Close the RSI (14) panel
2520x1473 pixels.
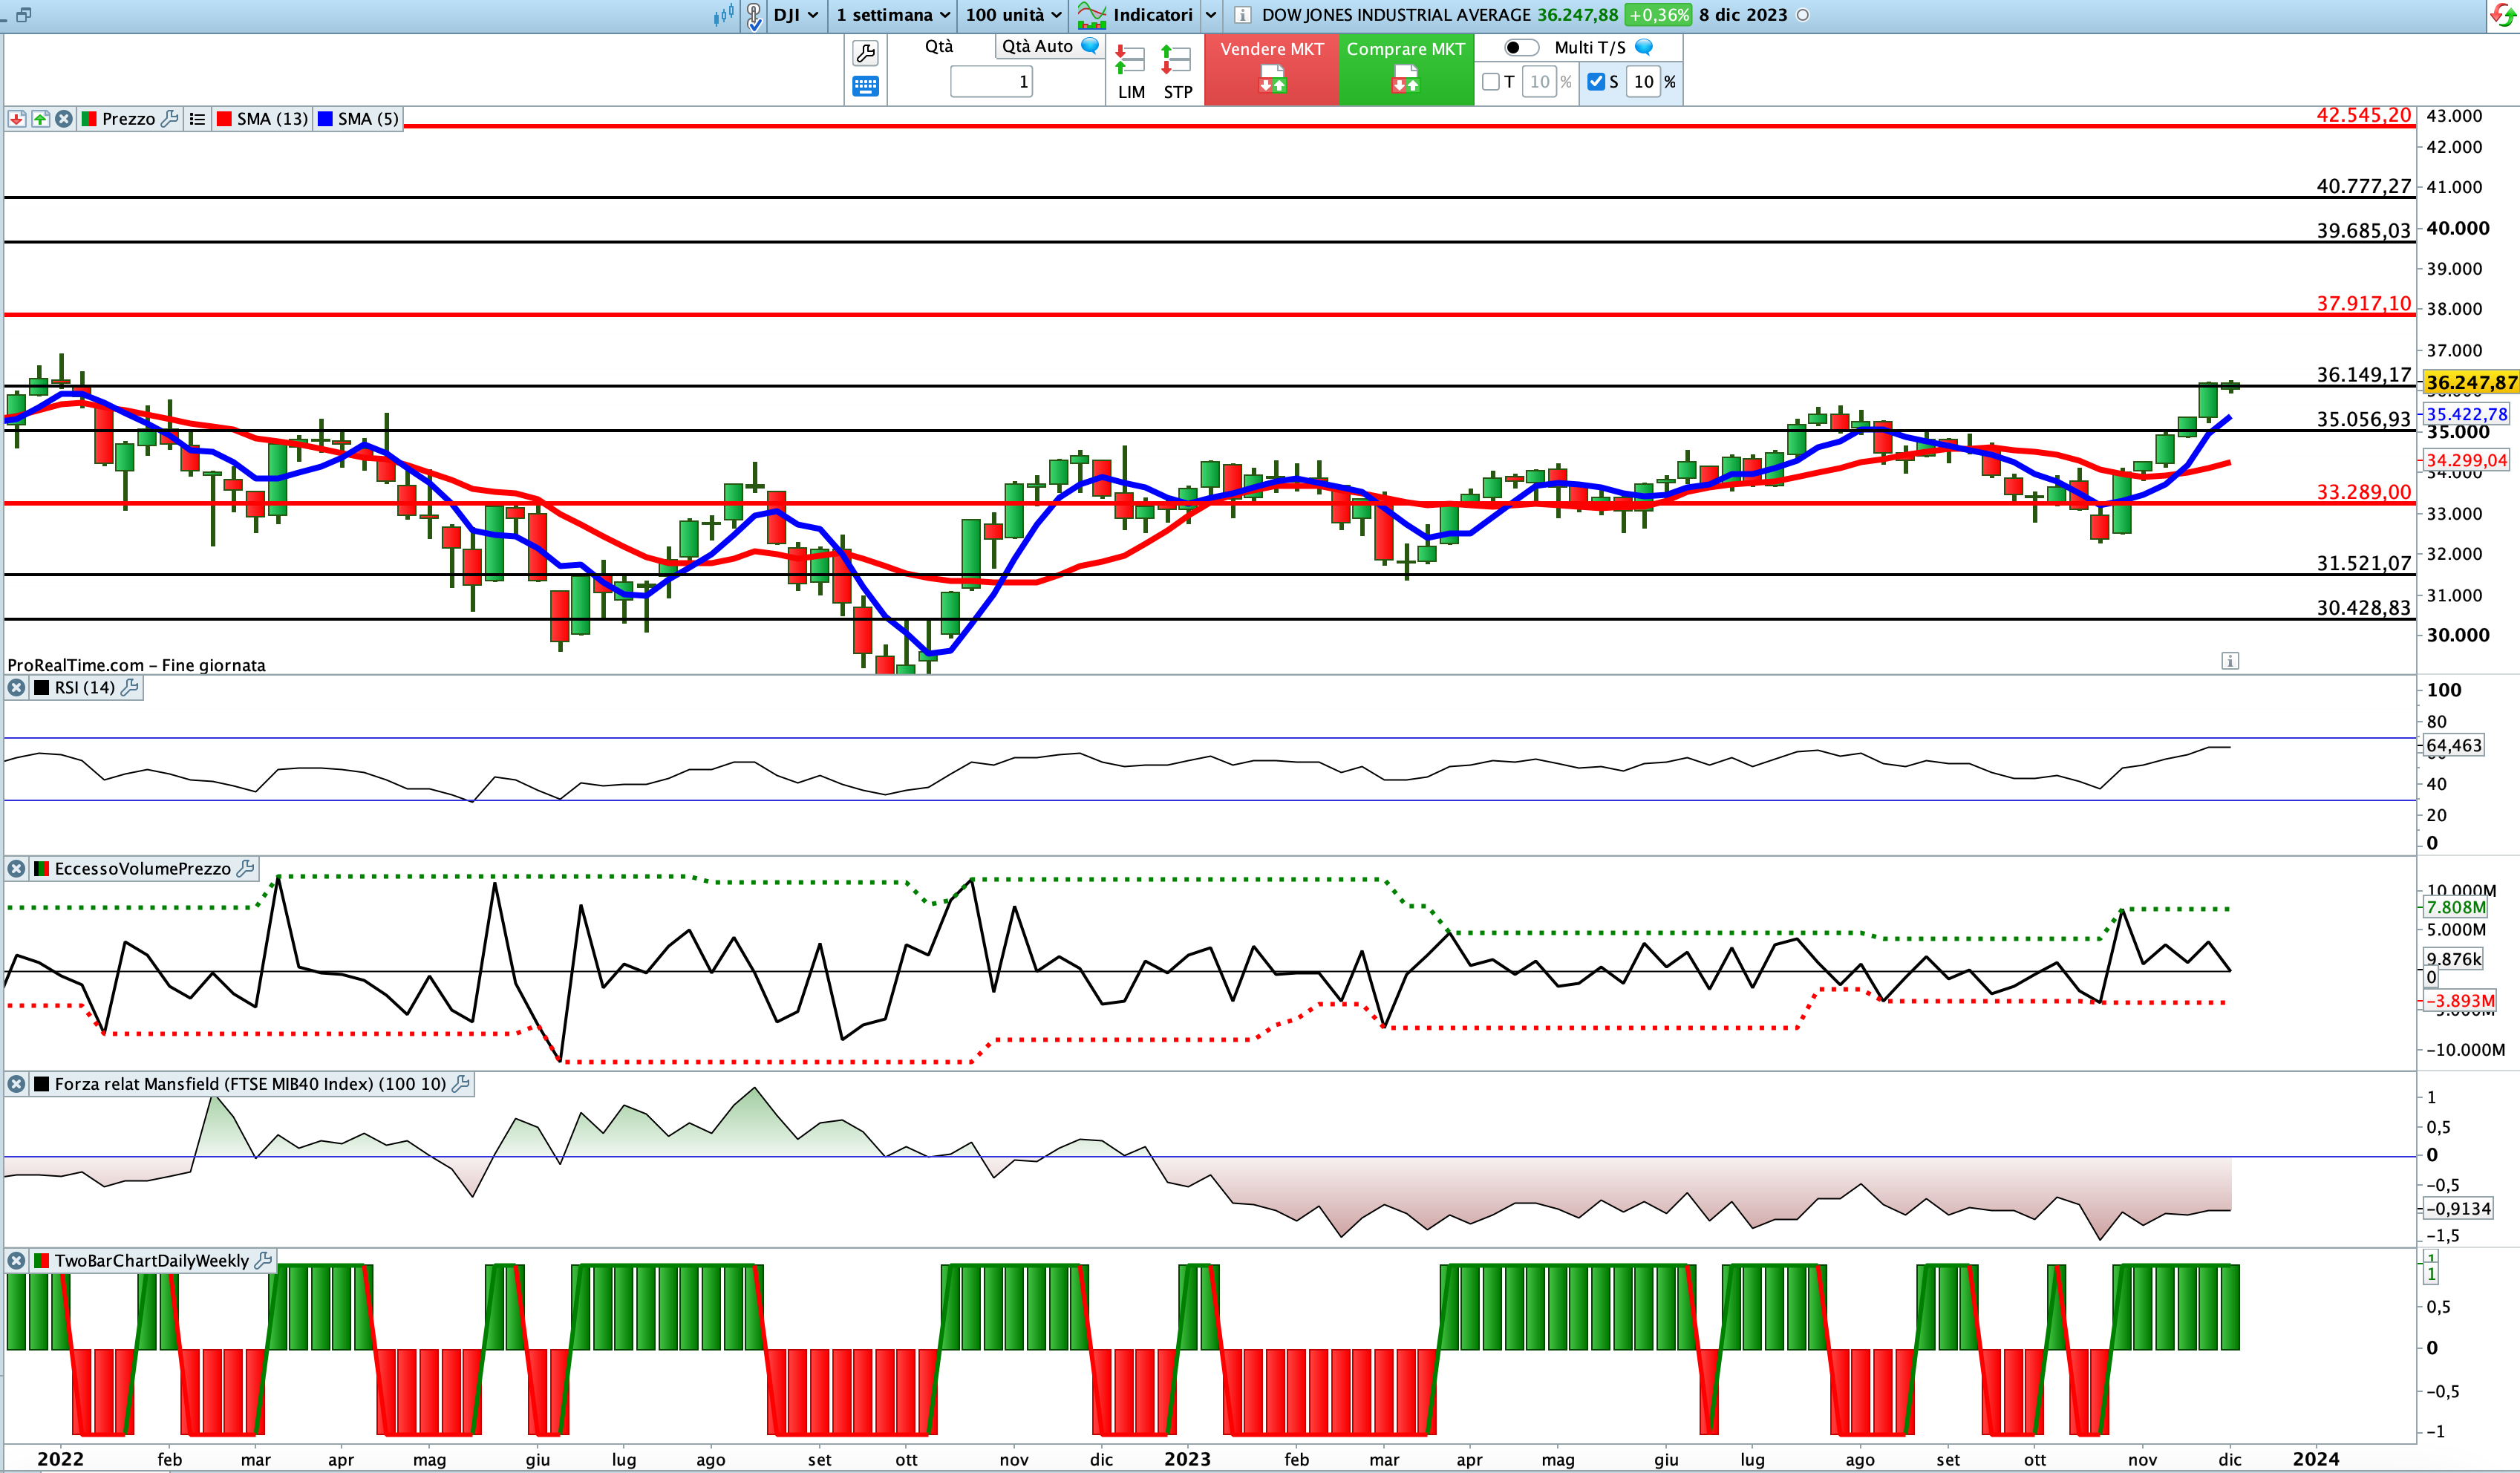pos(17,688)
